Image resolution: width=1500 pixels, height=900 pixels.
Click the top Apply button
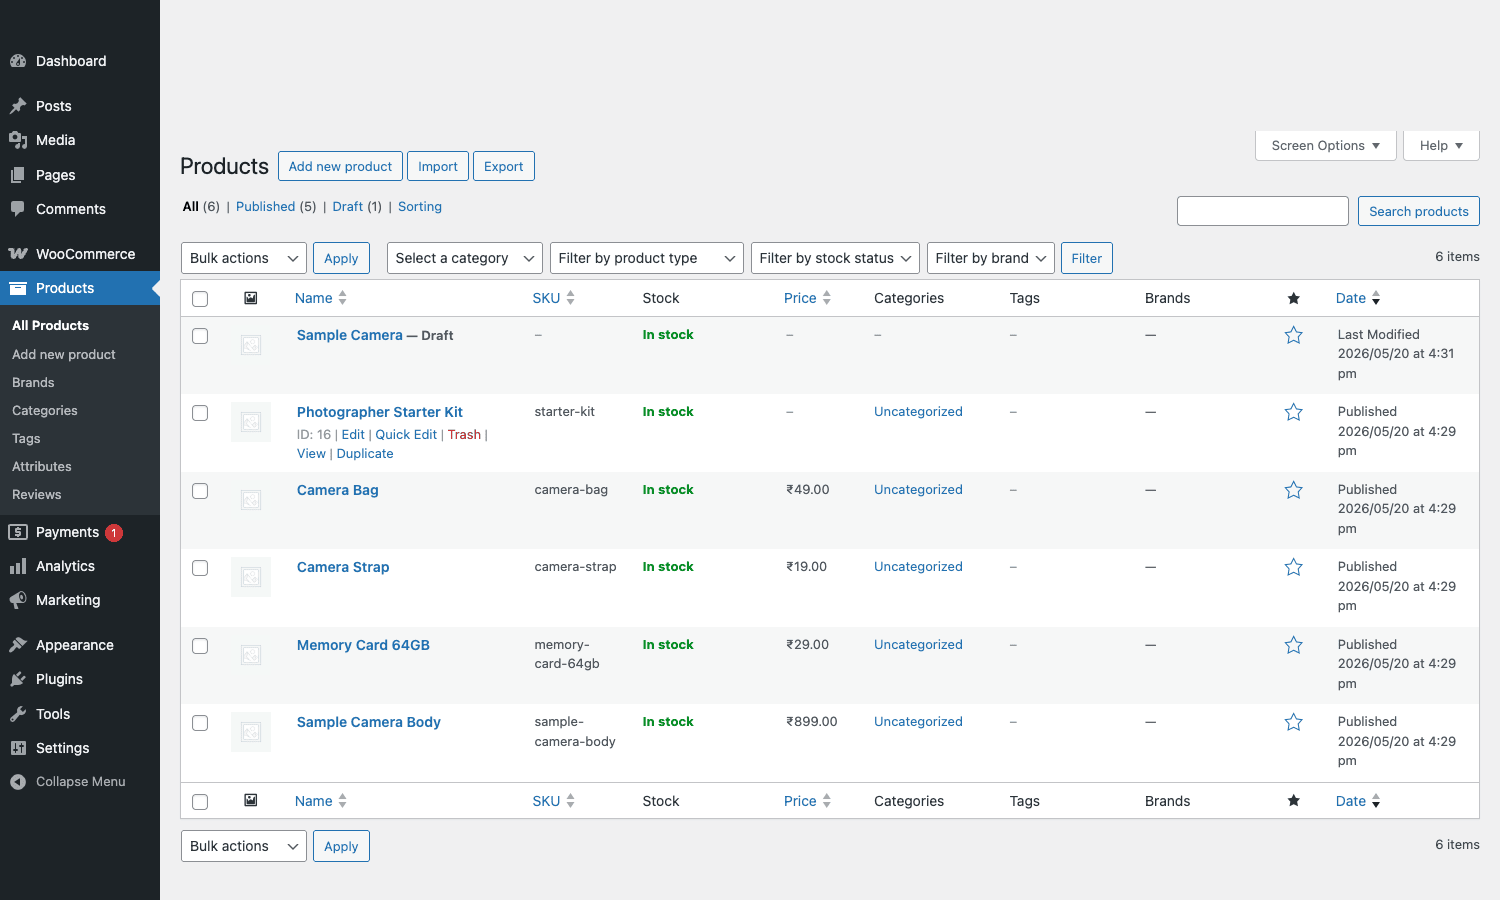pos(341,258)
